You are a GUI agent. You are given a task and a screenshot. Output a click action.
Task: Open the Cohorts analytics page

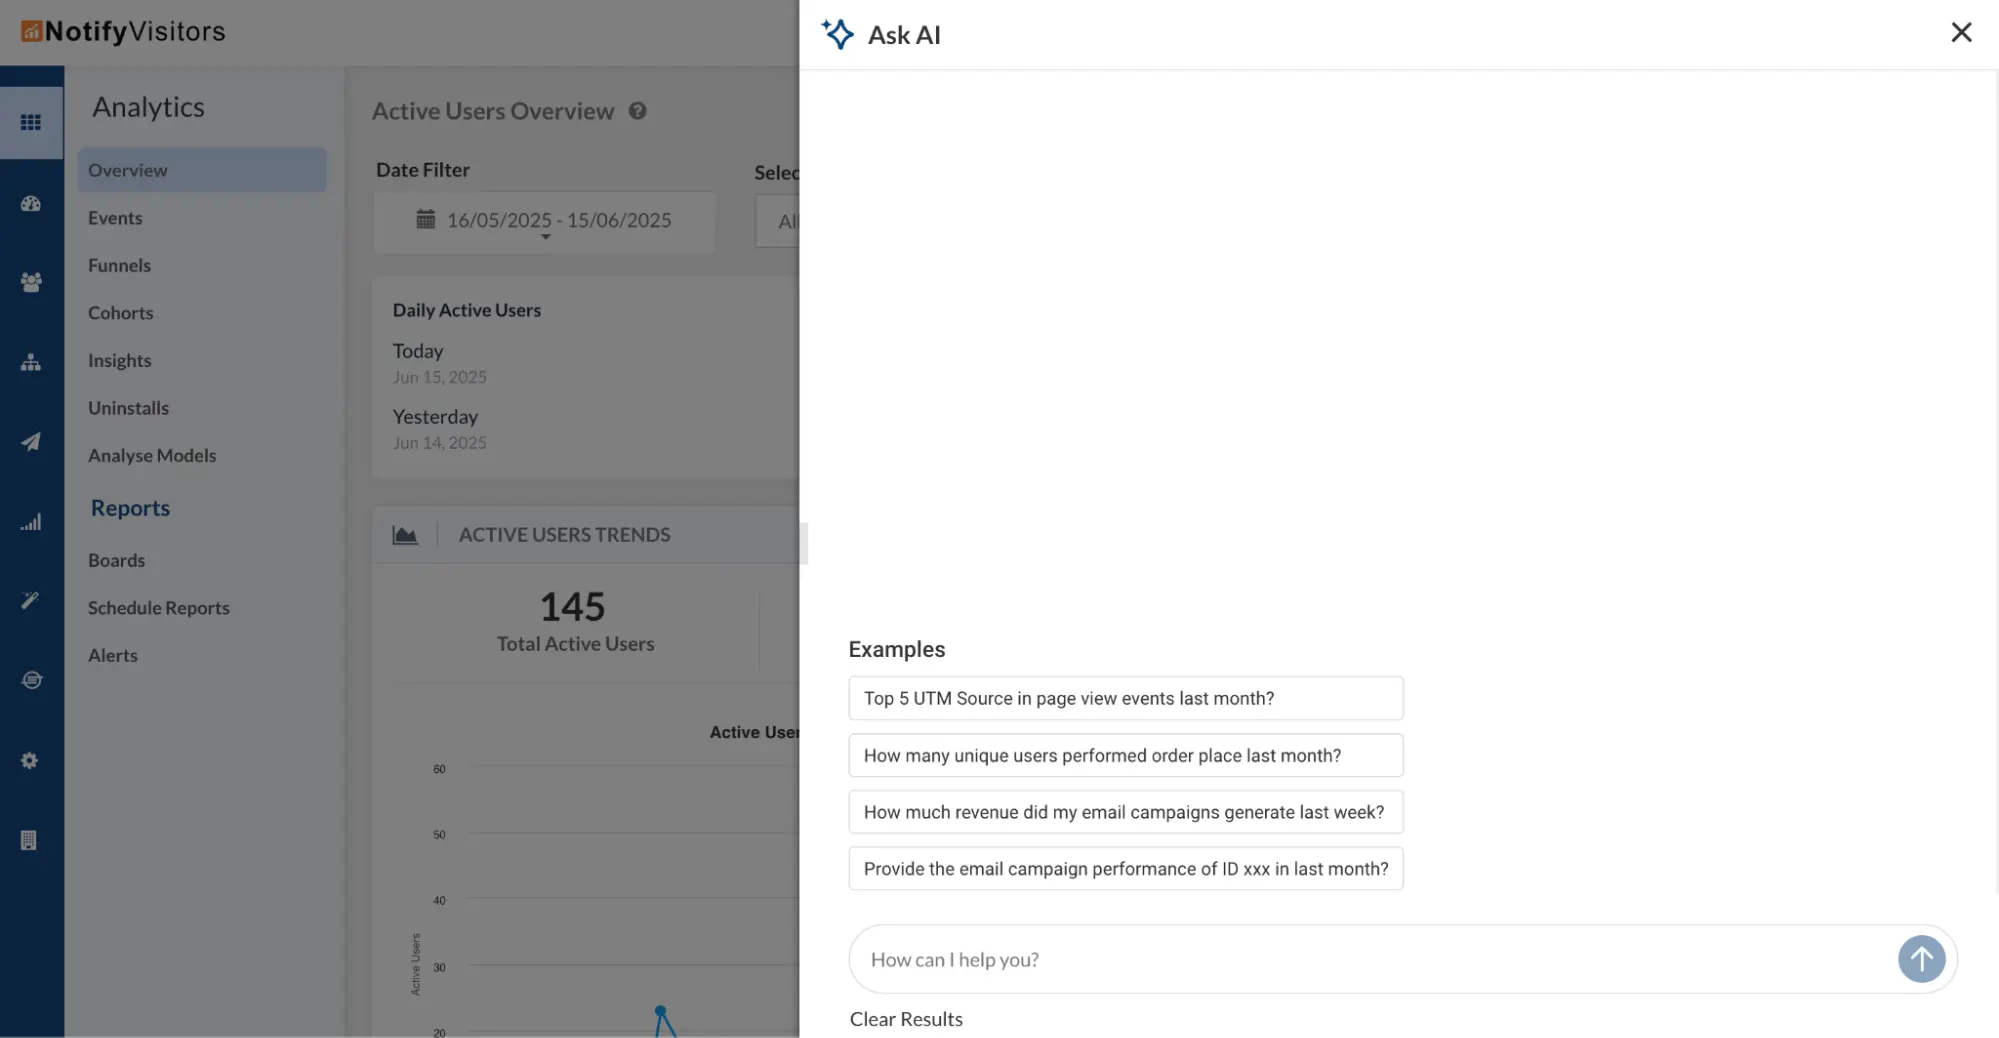[120, 313]
